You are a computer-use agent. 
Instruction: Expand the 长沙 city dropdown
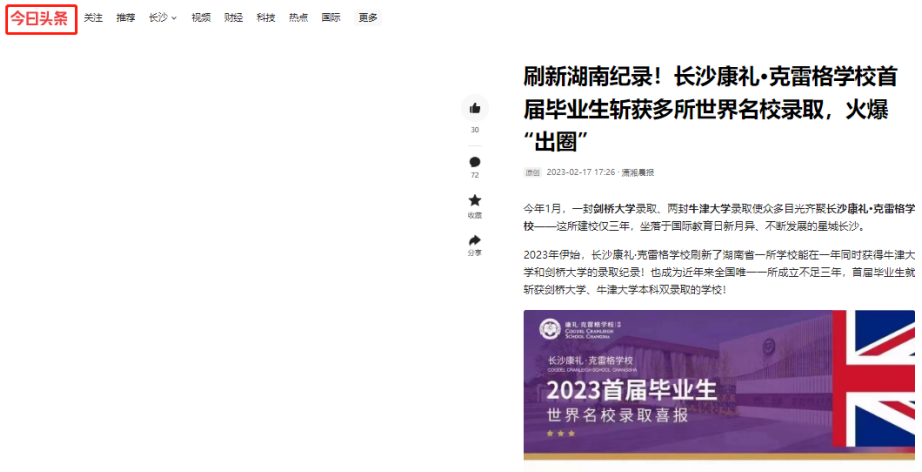162,18
